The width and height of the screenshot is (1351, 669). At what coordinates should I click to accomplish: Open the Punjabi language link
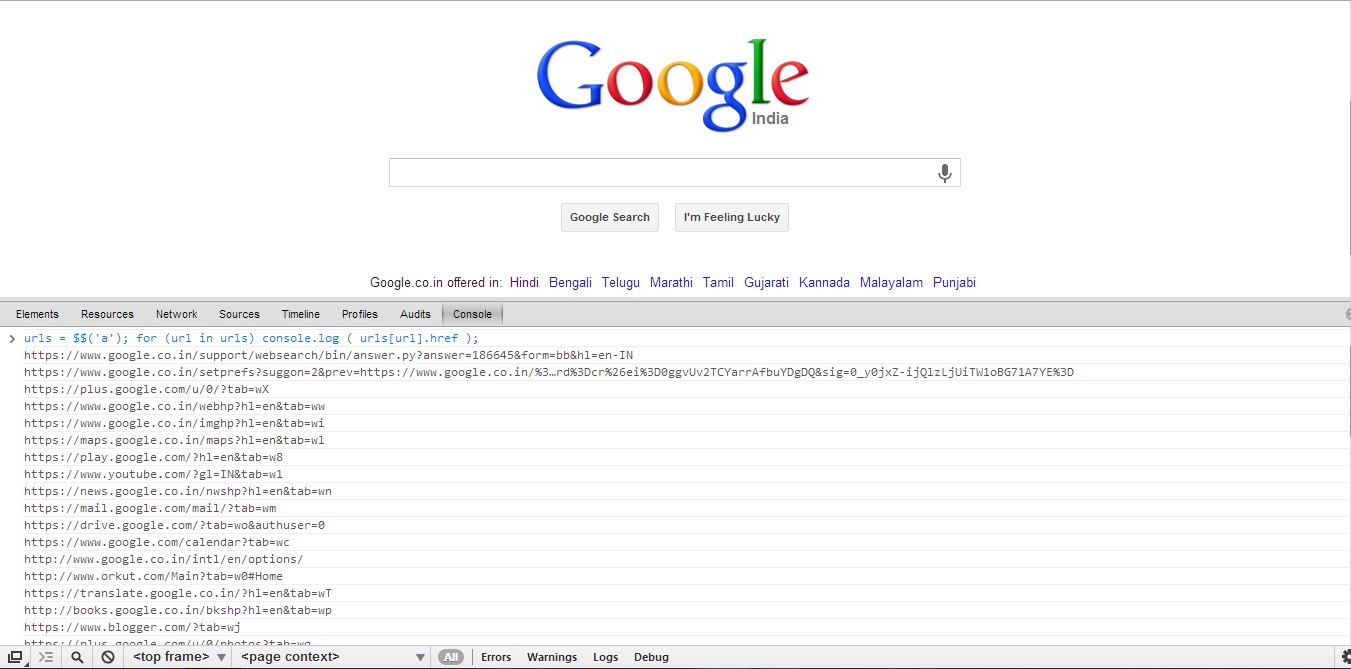[x=954, y=283]
